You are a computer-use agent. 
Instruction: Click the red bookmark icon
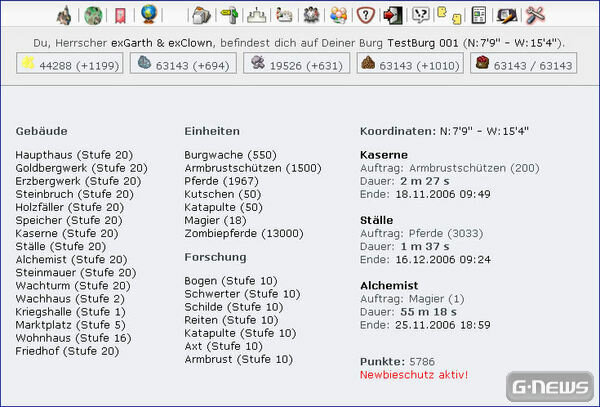120,15
